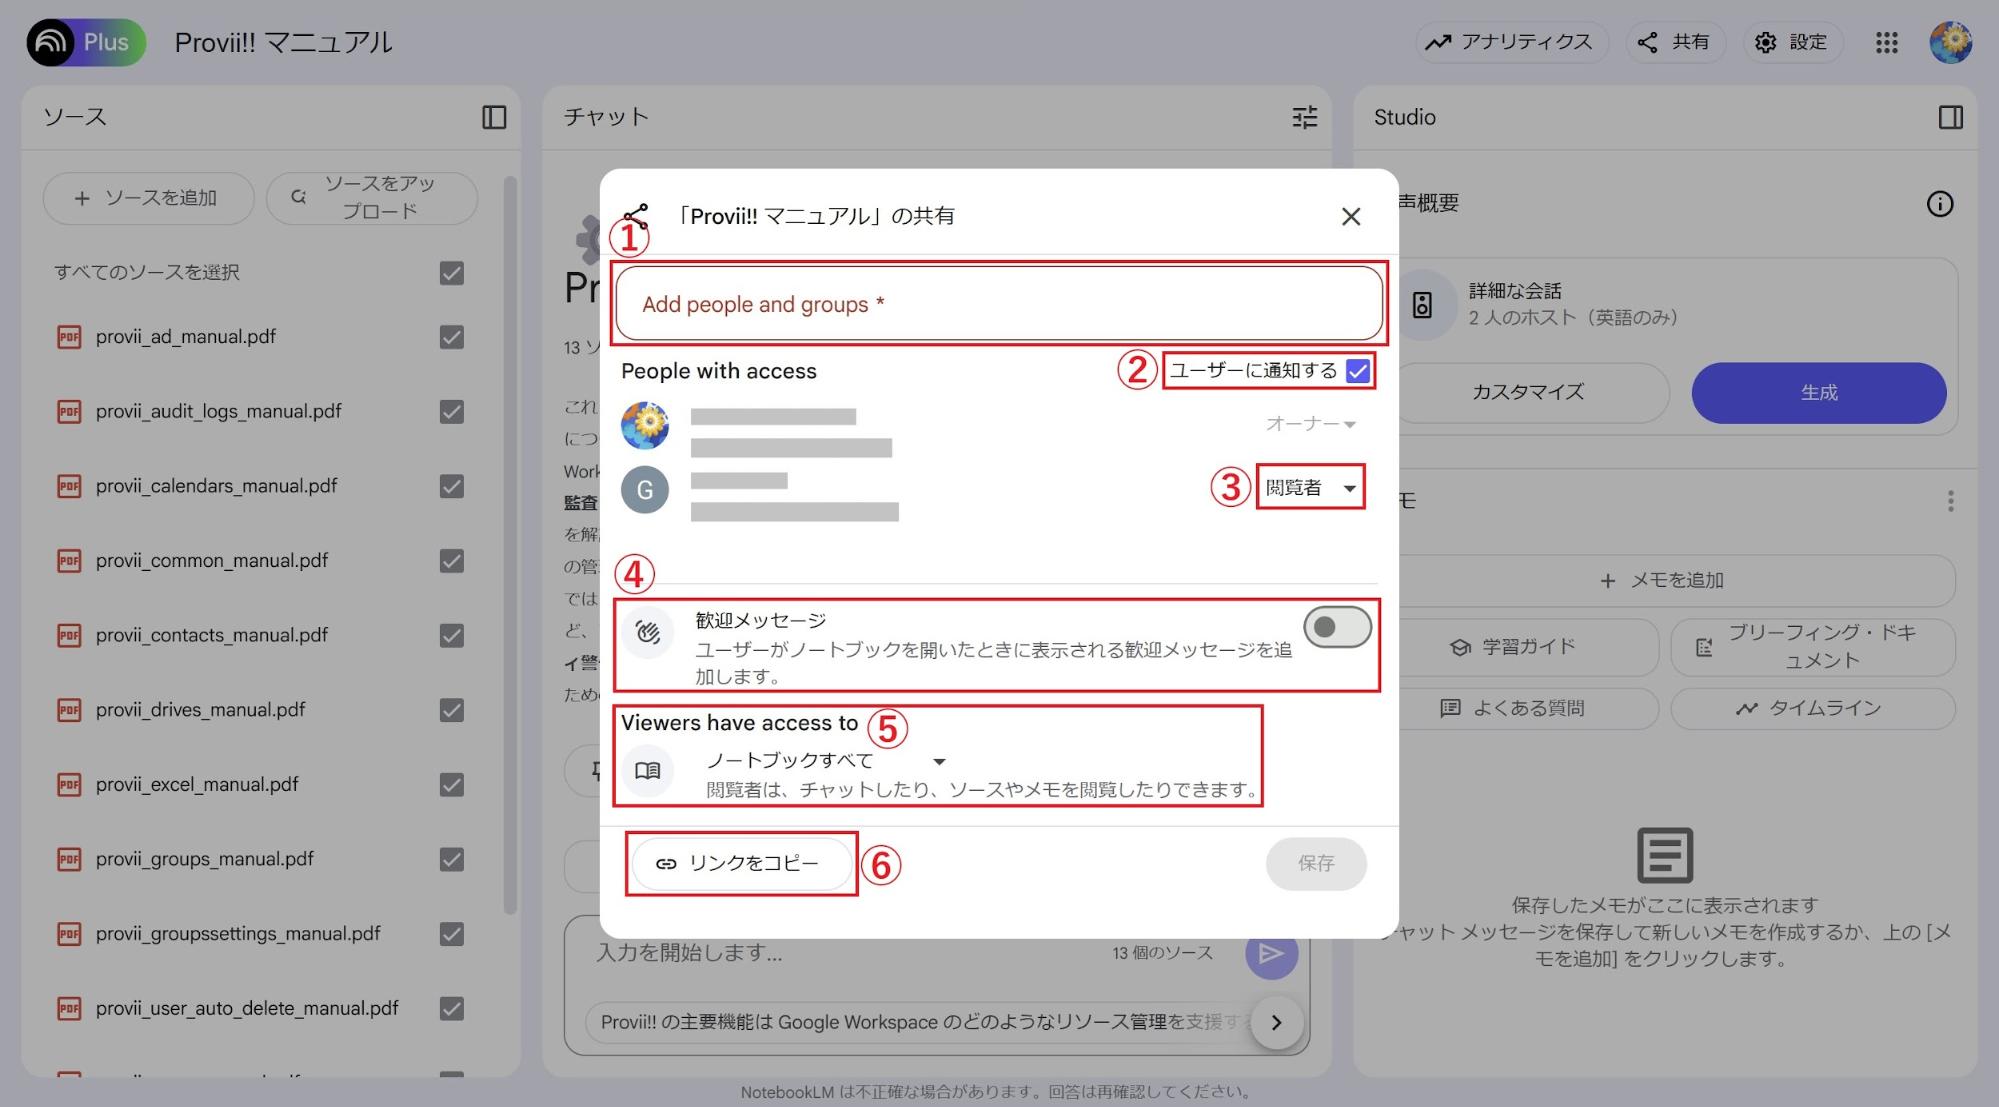Show next suggested question chevron
The width and height of the screenshot is (1999, 1107).
pos(1276,1022)
